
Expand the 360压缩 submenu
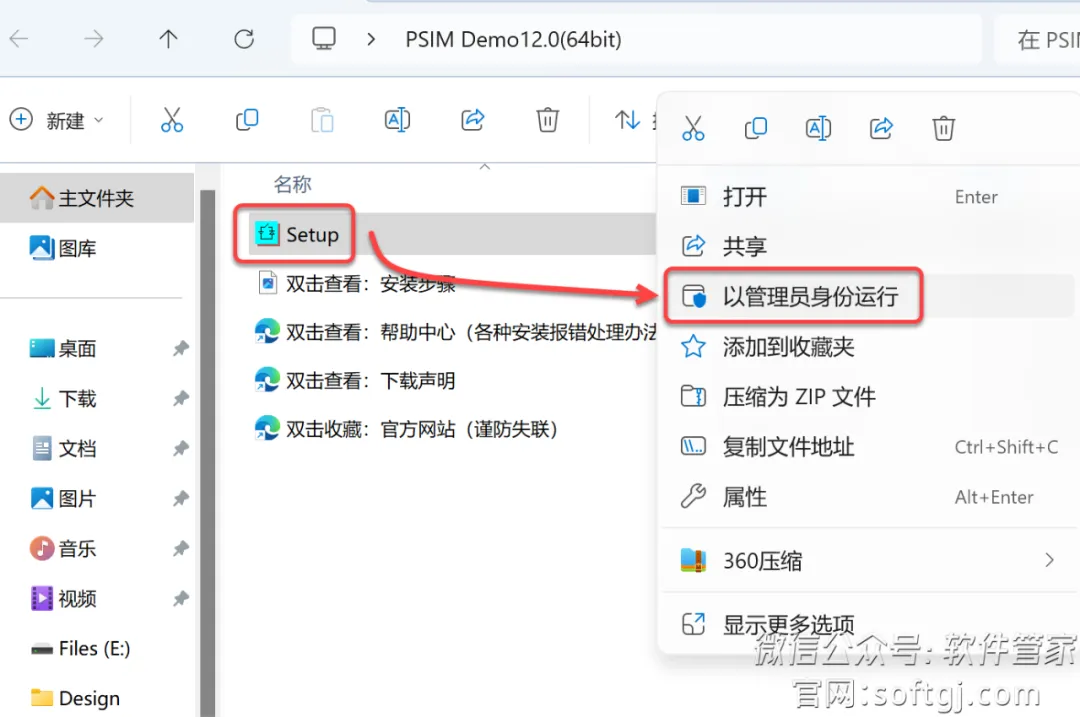[869, 561]
